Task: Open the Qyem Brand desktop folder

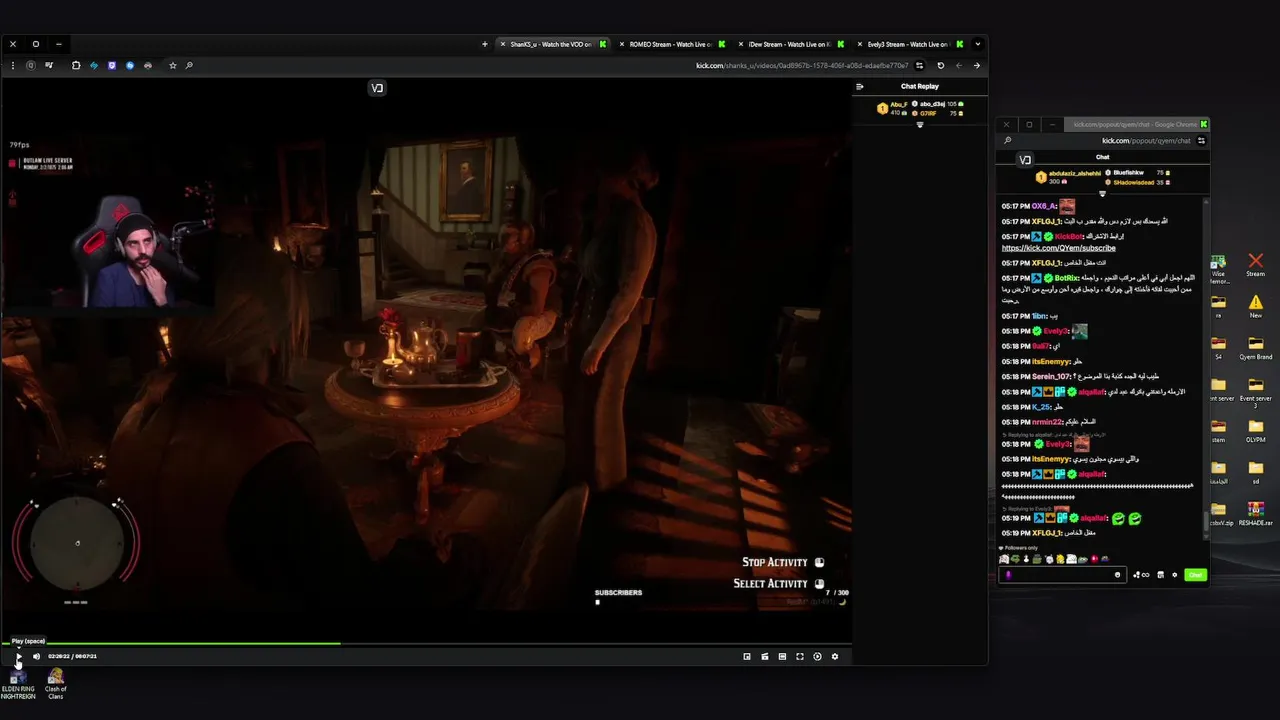Action: 1255,348
